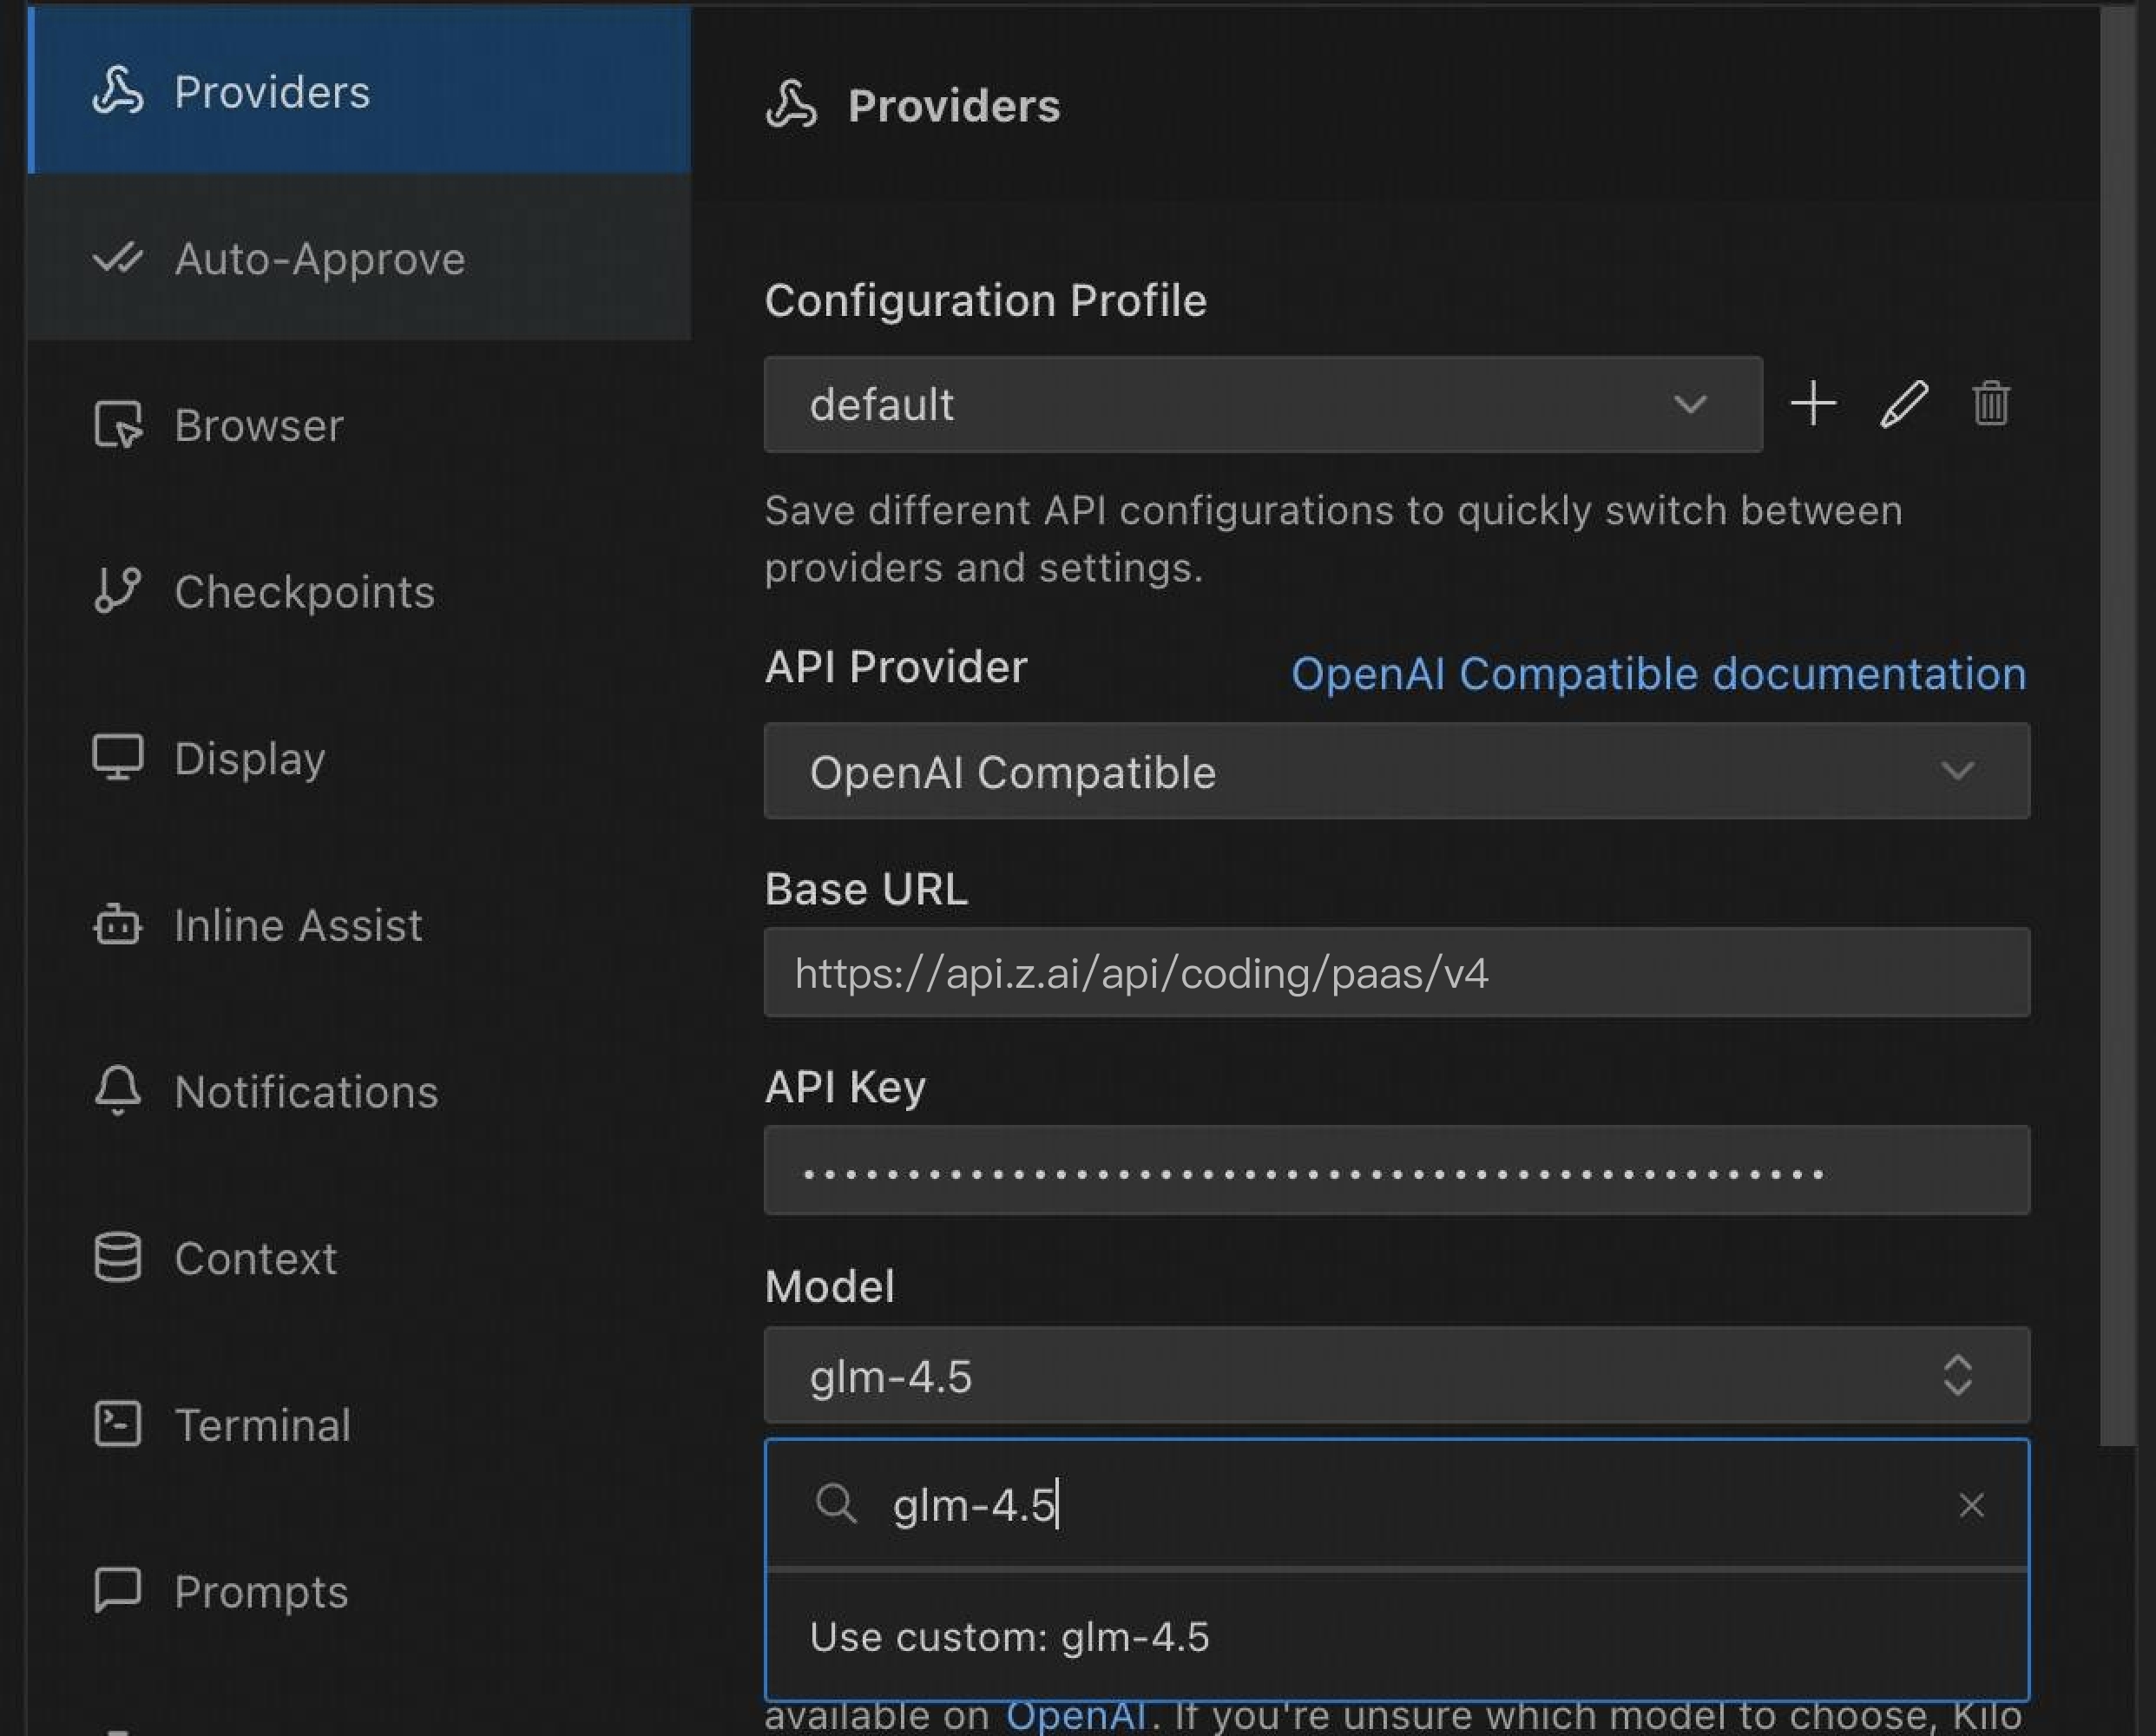Viewport: 2156px width, 1736px height.
Task: Click the Model label
Action: point(829,1287)
